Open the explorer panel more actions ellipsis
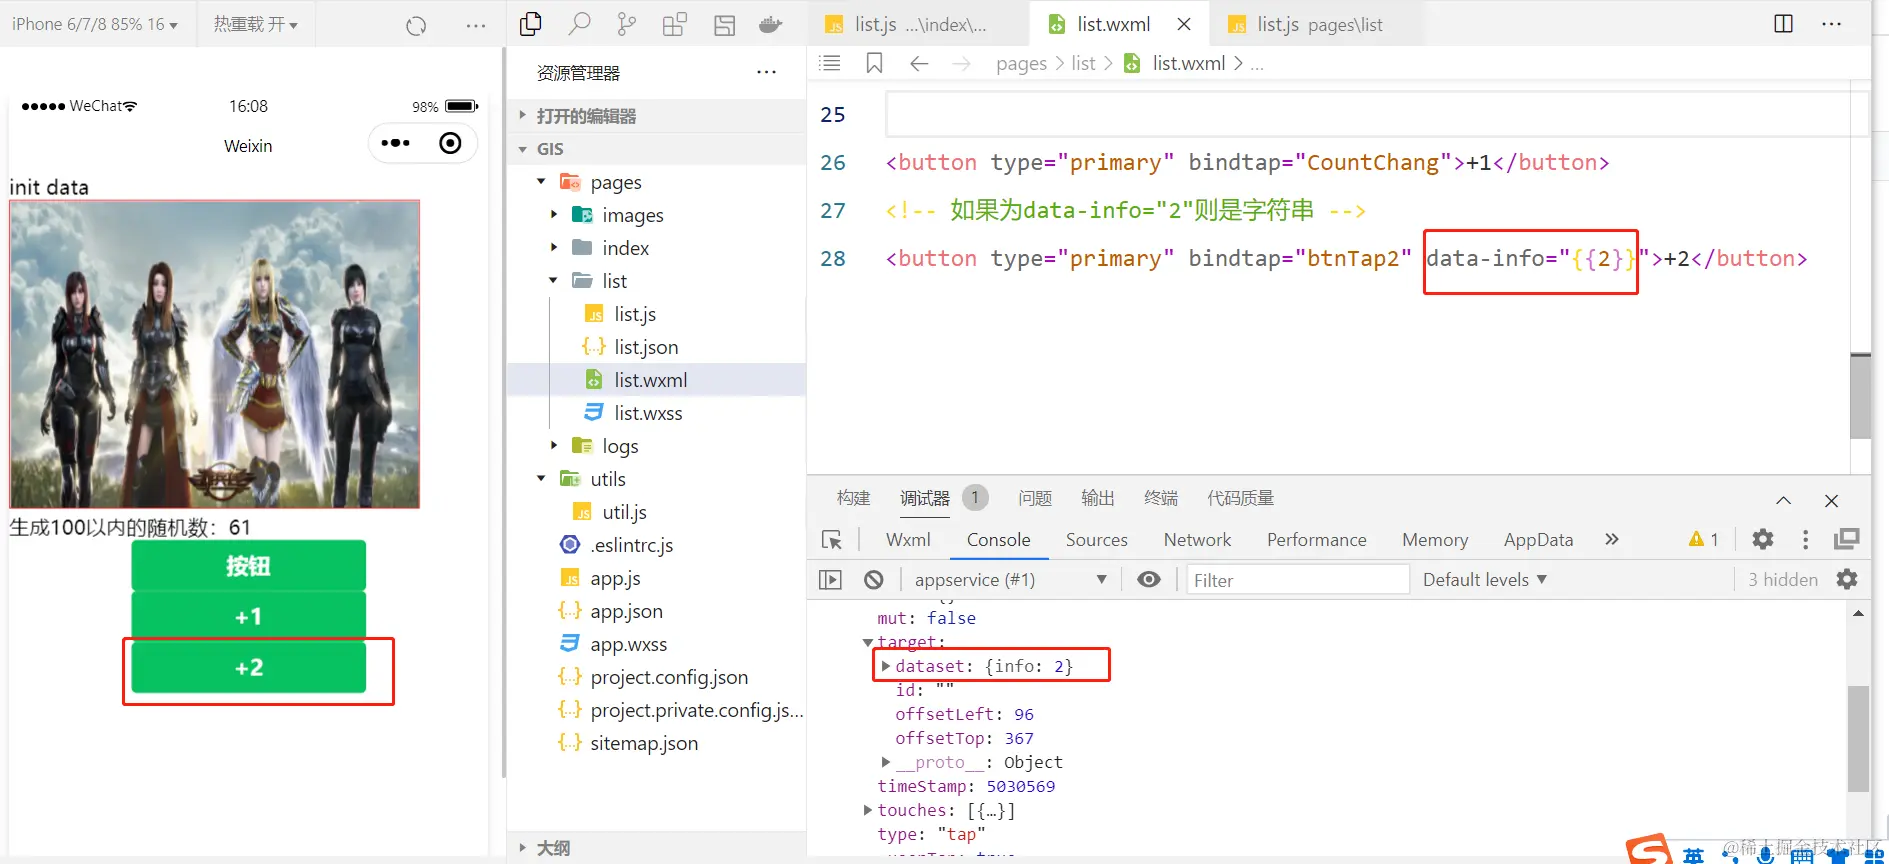Image resolution: width=1889 pixels, height=864 pixels. pos(767,73)
